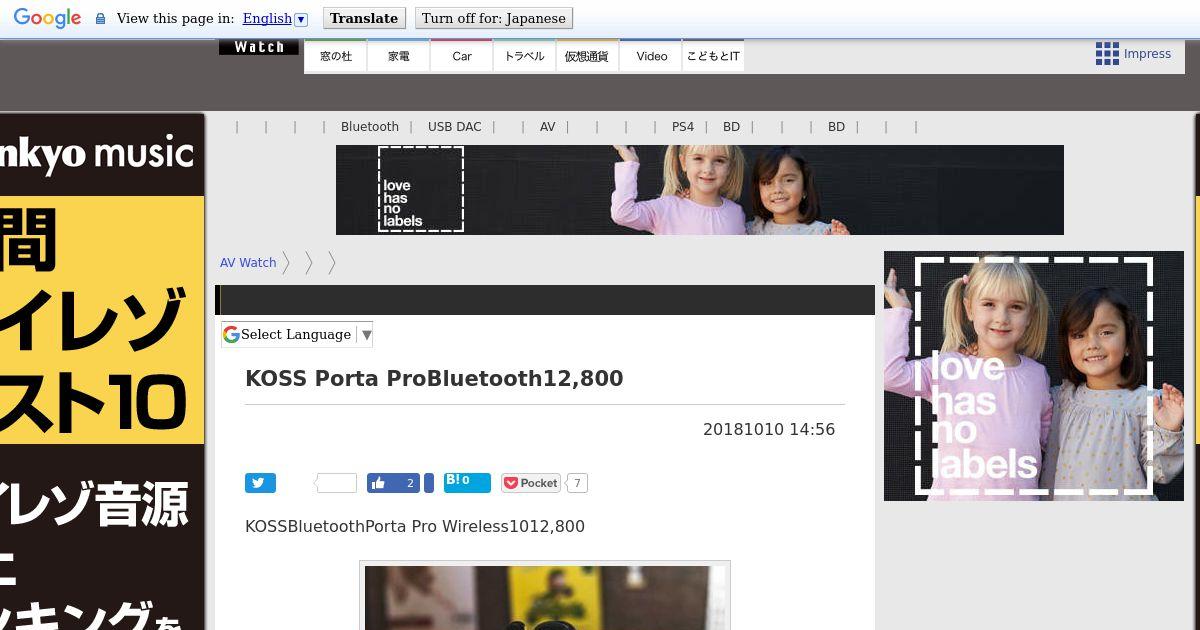Open the こどもとIT tab
This screenshot has height=630, width=1200.
[x=713, y=56]
